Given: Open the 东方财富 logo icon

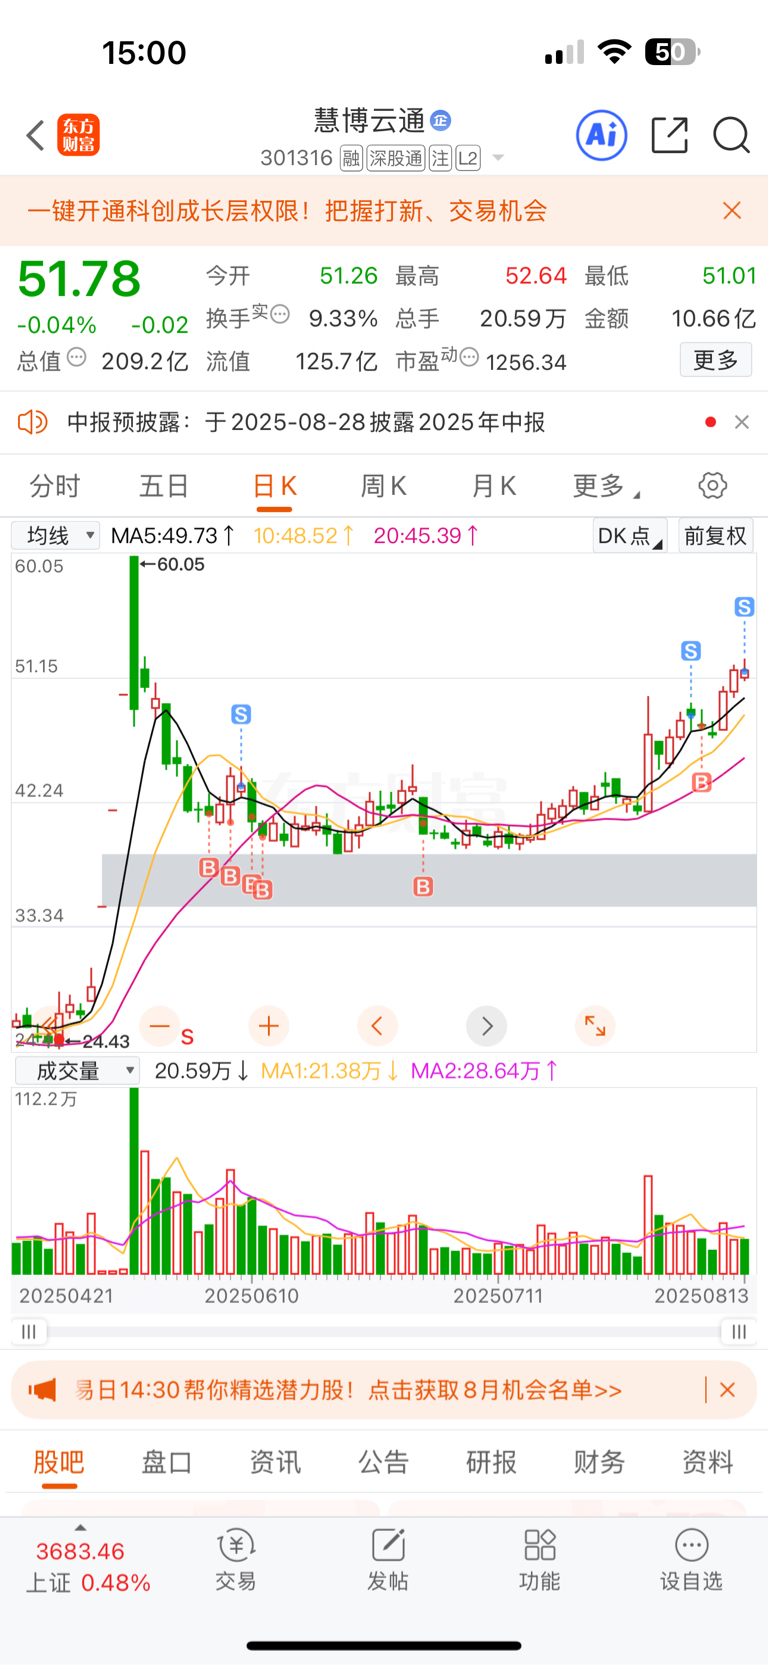Looking at the screenshot, I should (79, 135).
